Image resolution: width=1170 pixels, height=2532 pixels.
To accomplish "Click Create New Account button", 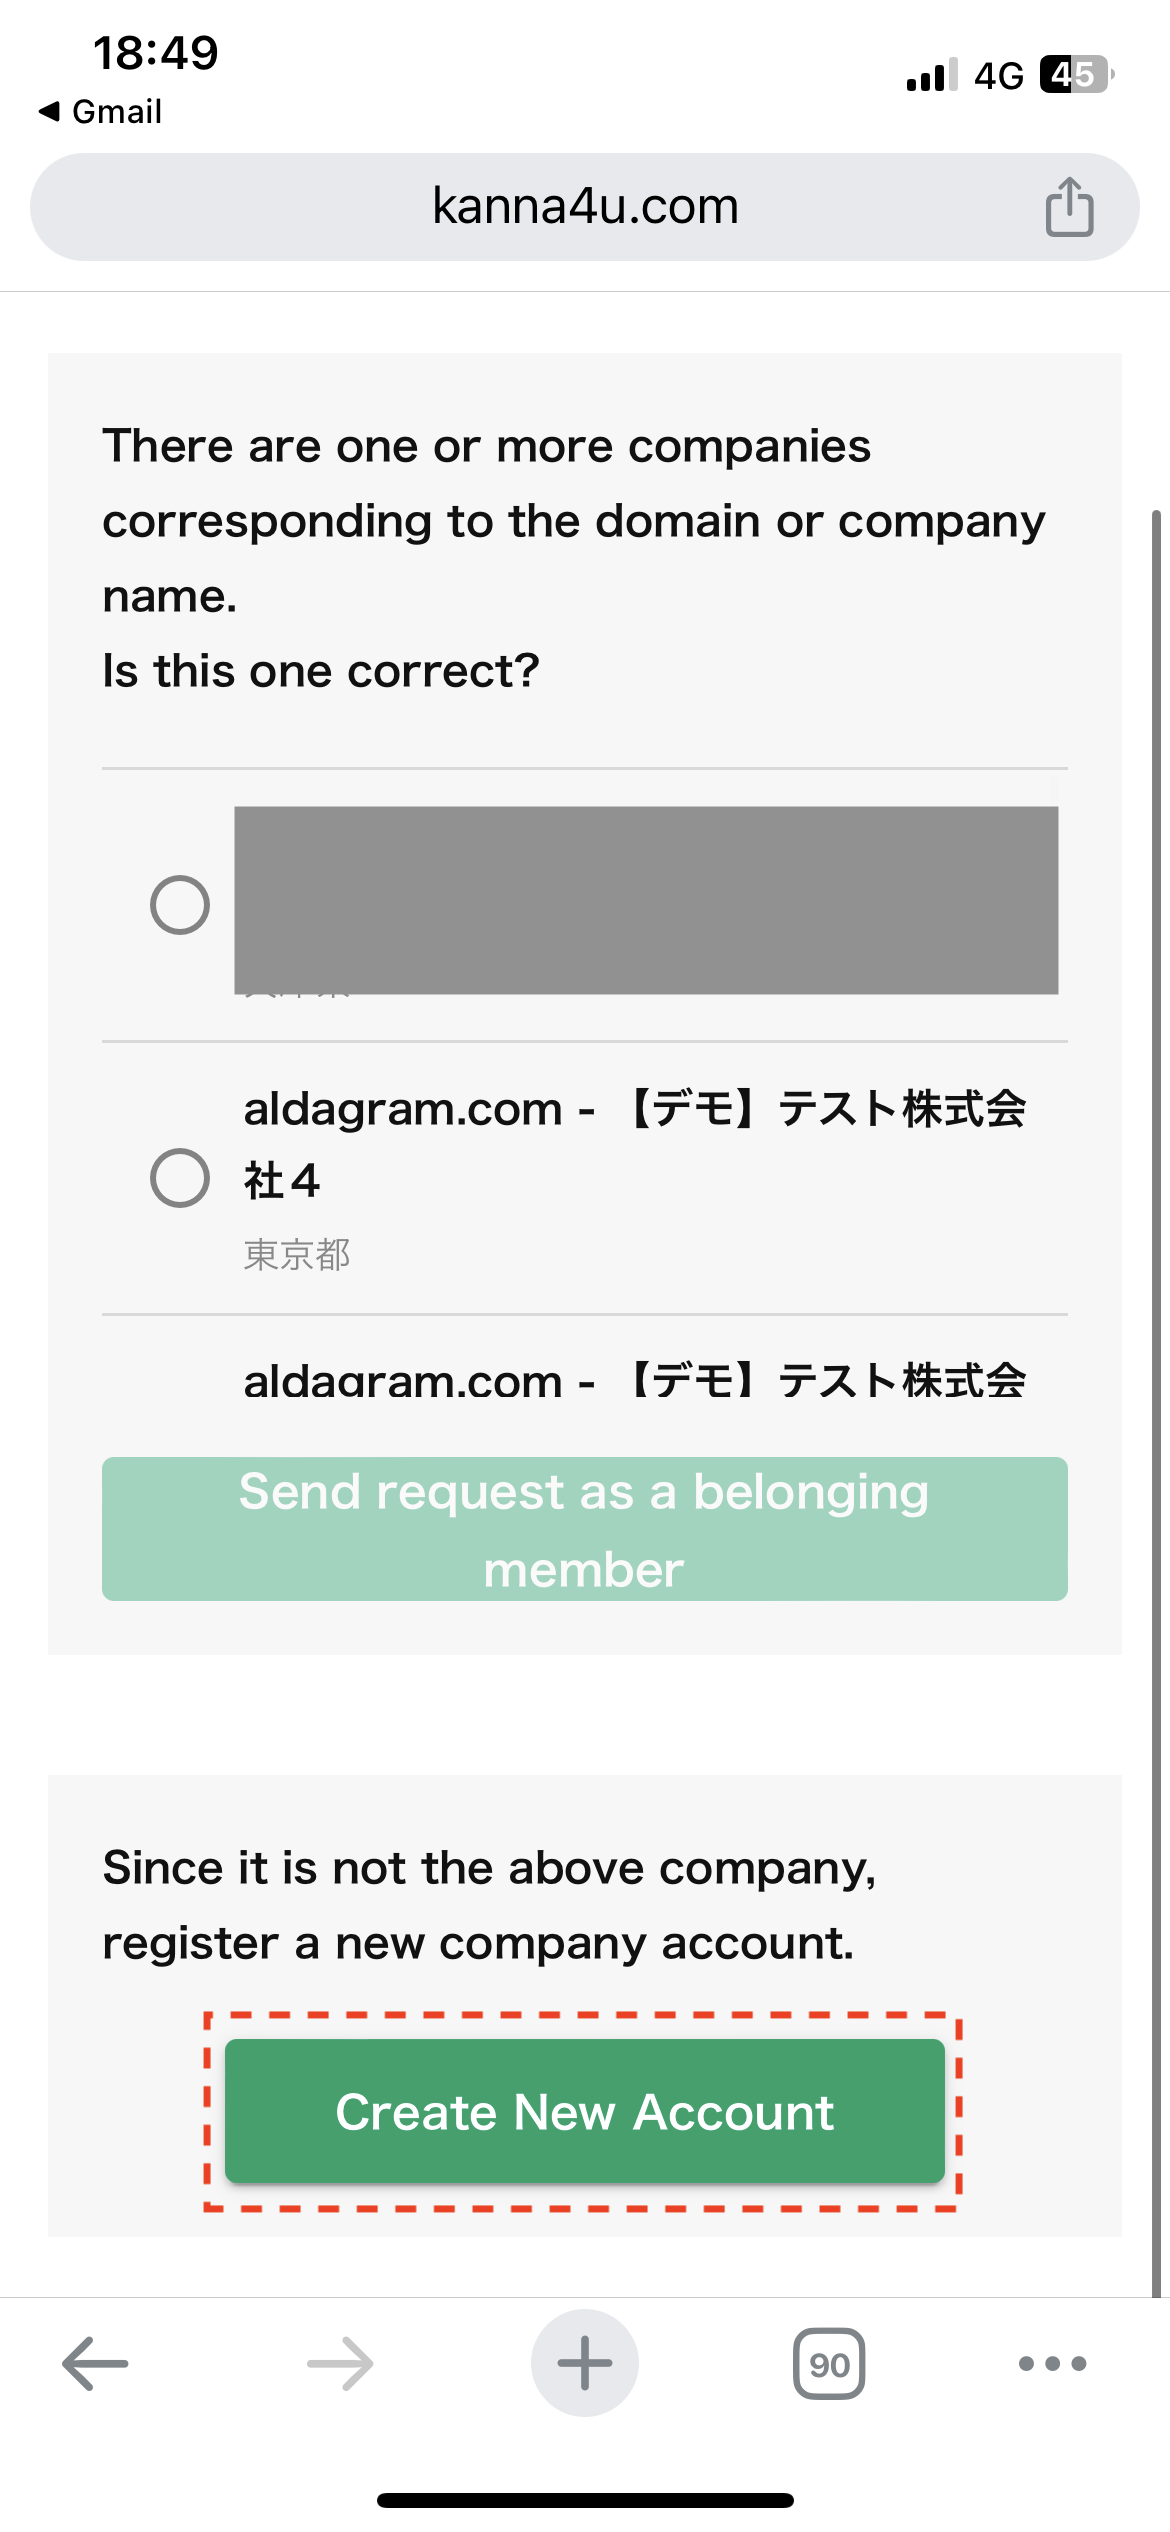I will pyautogui.click(x=585, y=2112).
